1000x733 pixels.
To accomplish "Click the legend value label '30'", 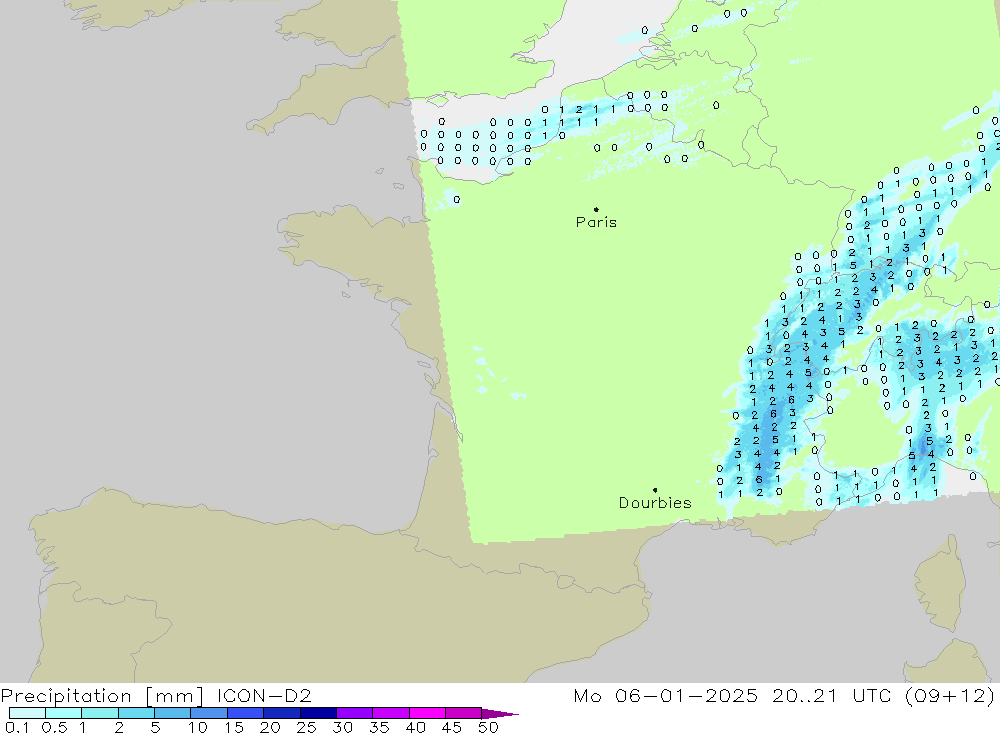I will coord(342,727).
